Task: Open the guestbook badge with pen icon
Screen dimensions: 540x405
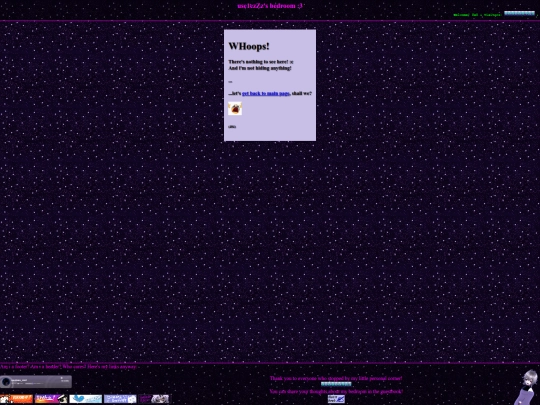Action: 336,399
